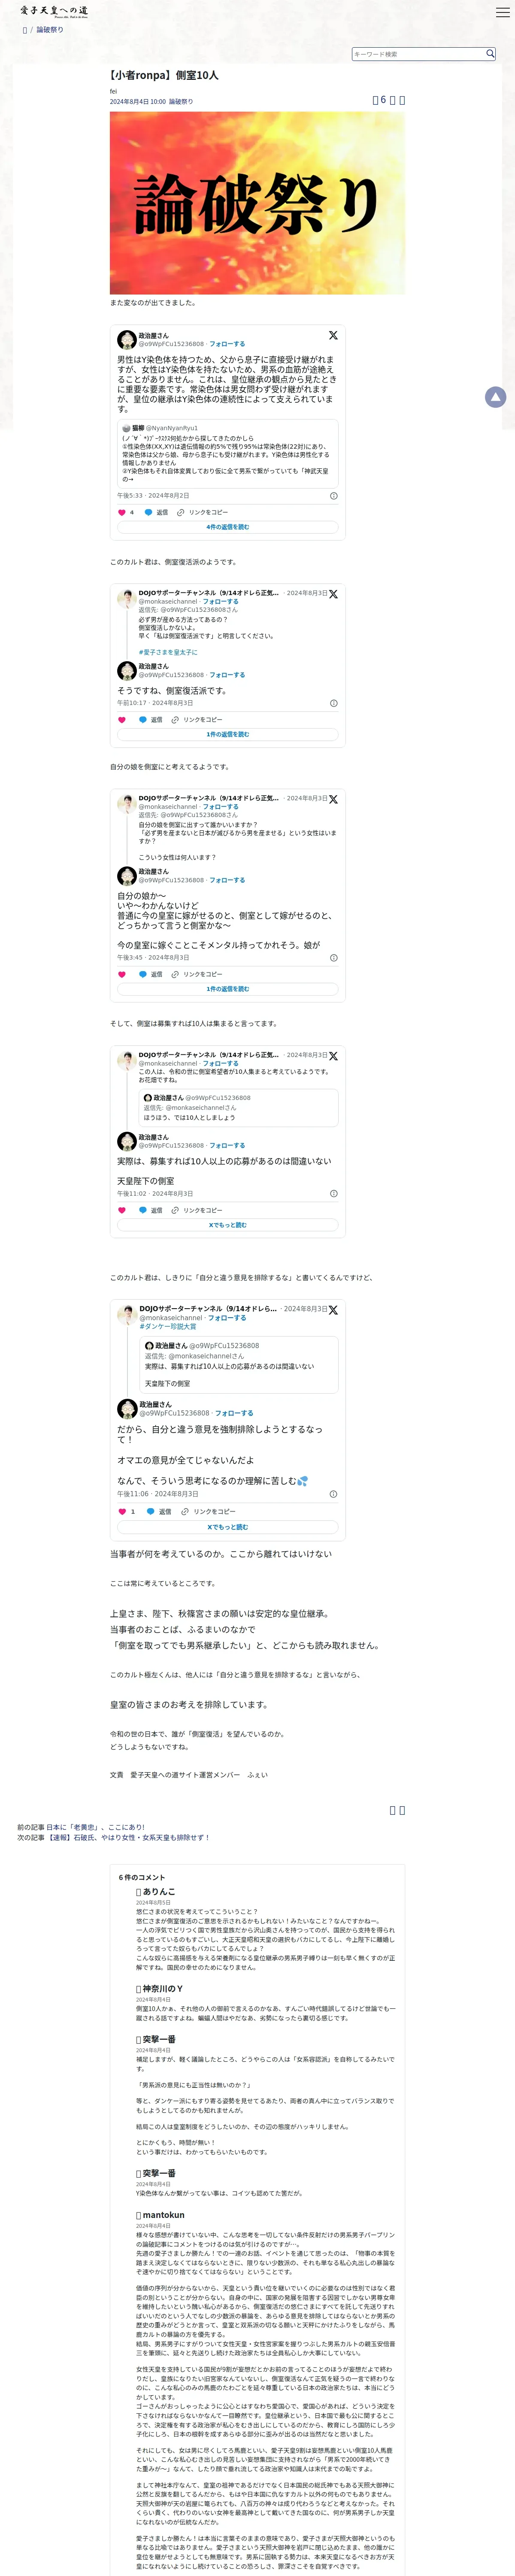Click Xでもっと読む on 10人 tweet
Screen dimensions: 515x2576
[228, 1225]
